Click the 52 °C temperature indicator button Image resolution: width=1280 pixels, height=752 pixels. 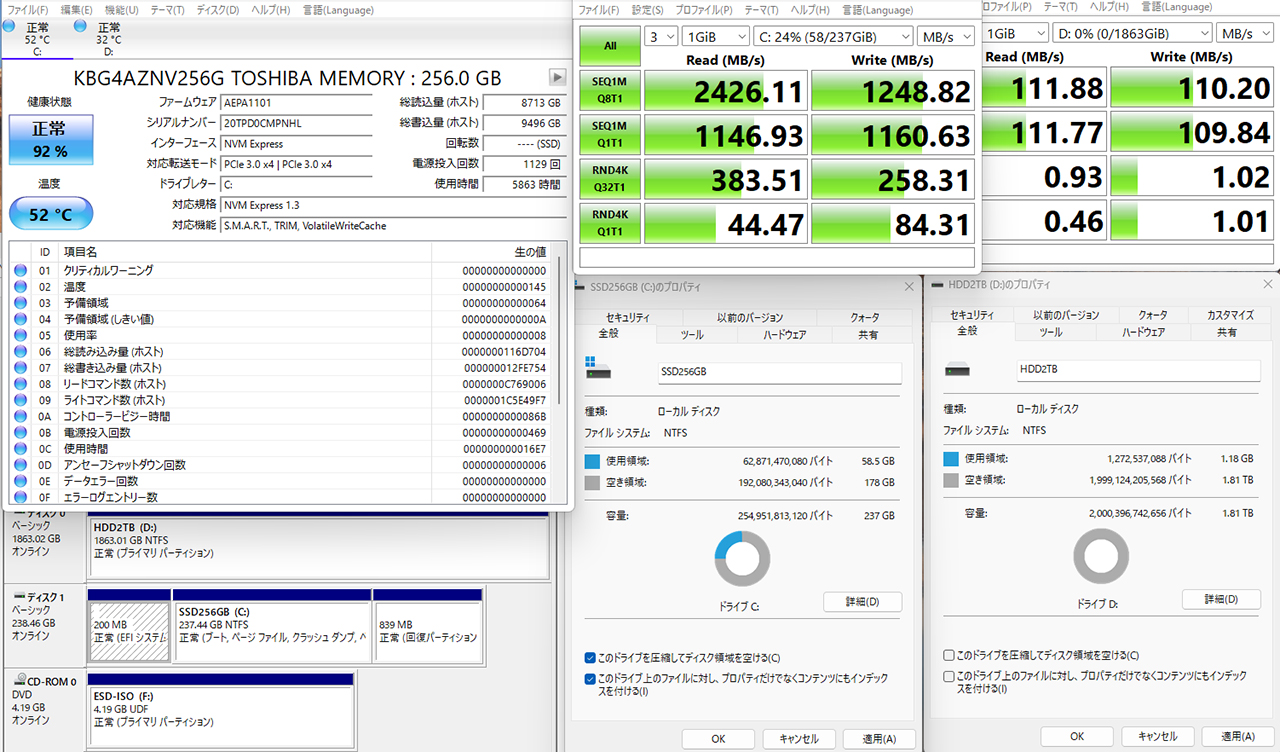51,213
